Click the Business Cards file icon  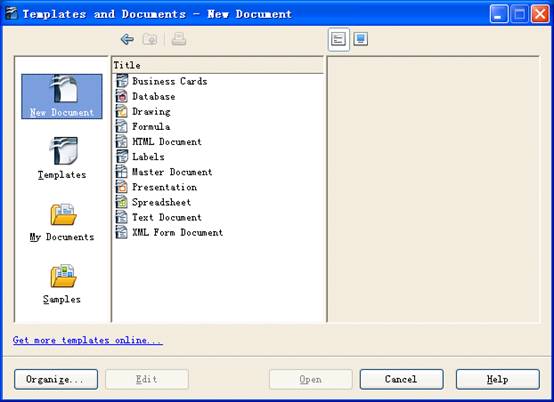click(122, 81)
